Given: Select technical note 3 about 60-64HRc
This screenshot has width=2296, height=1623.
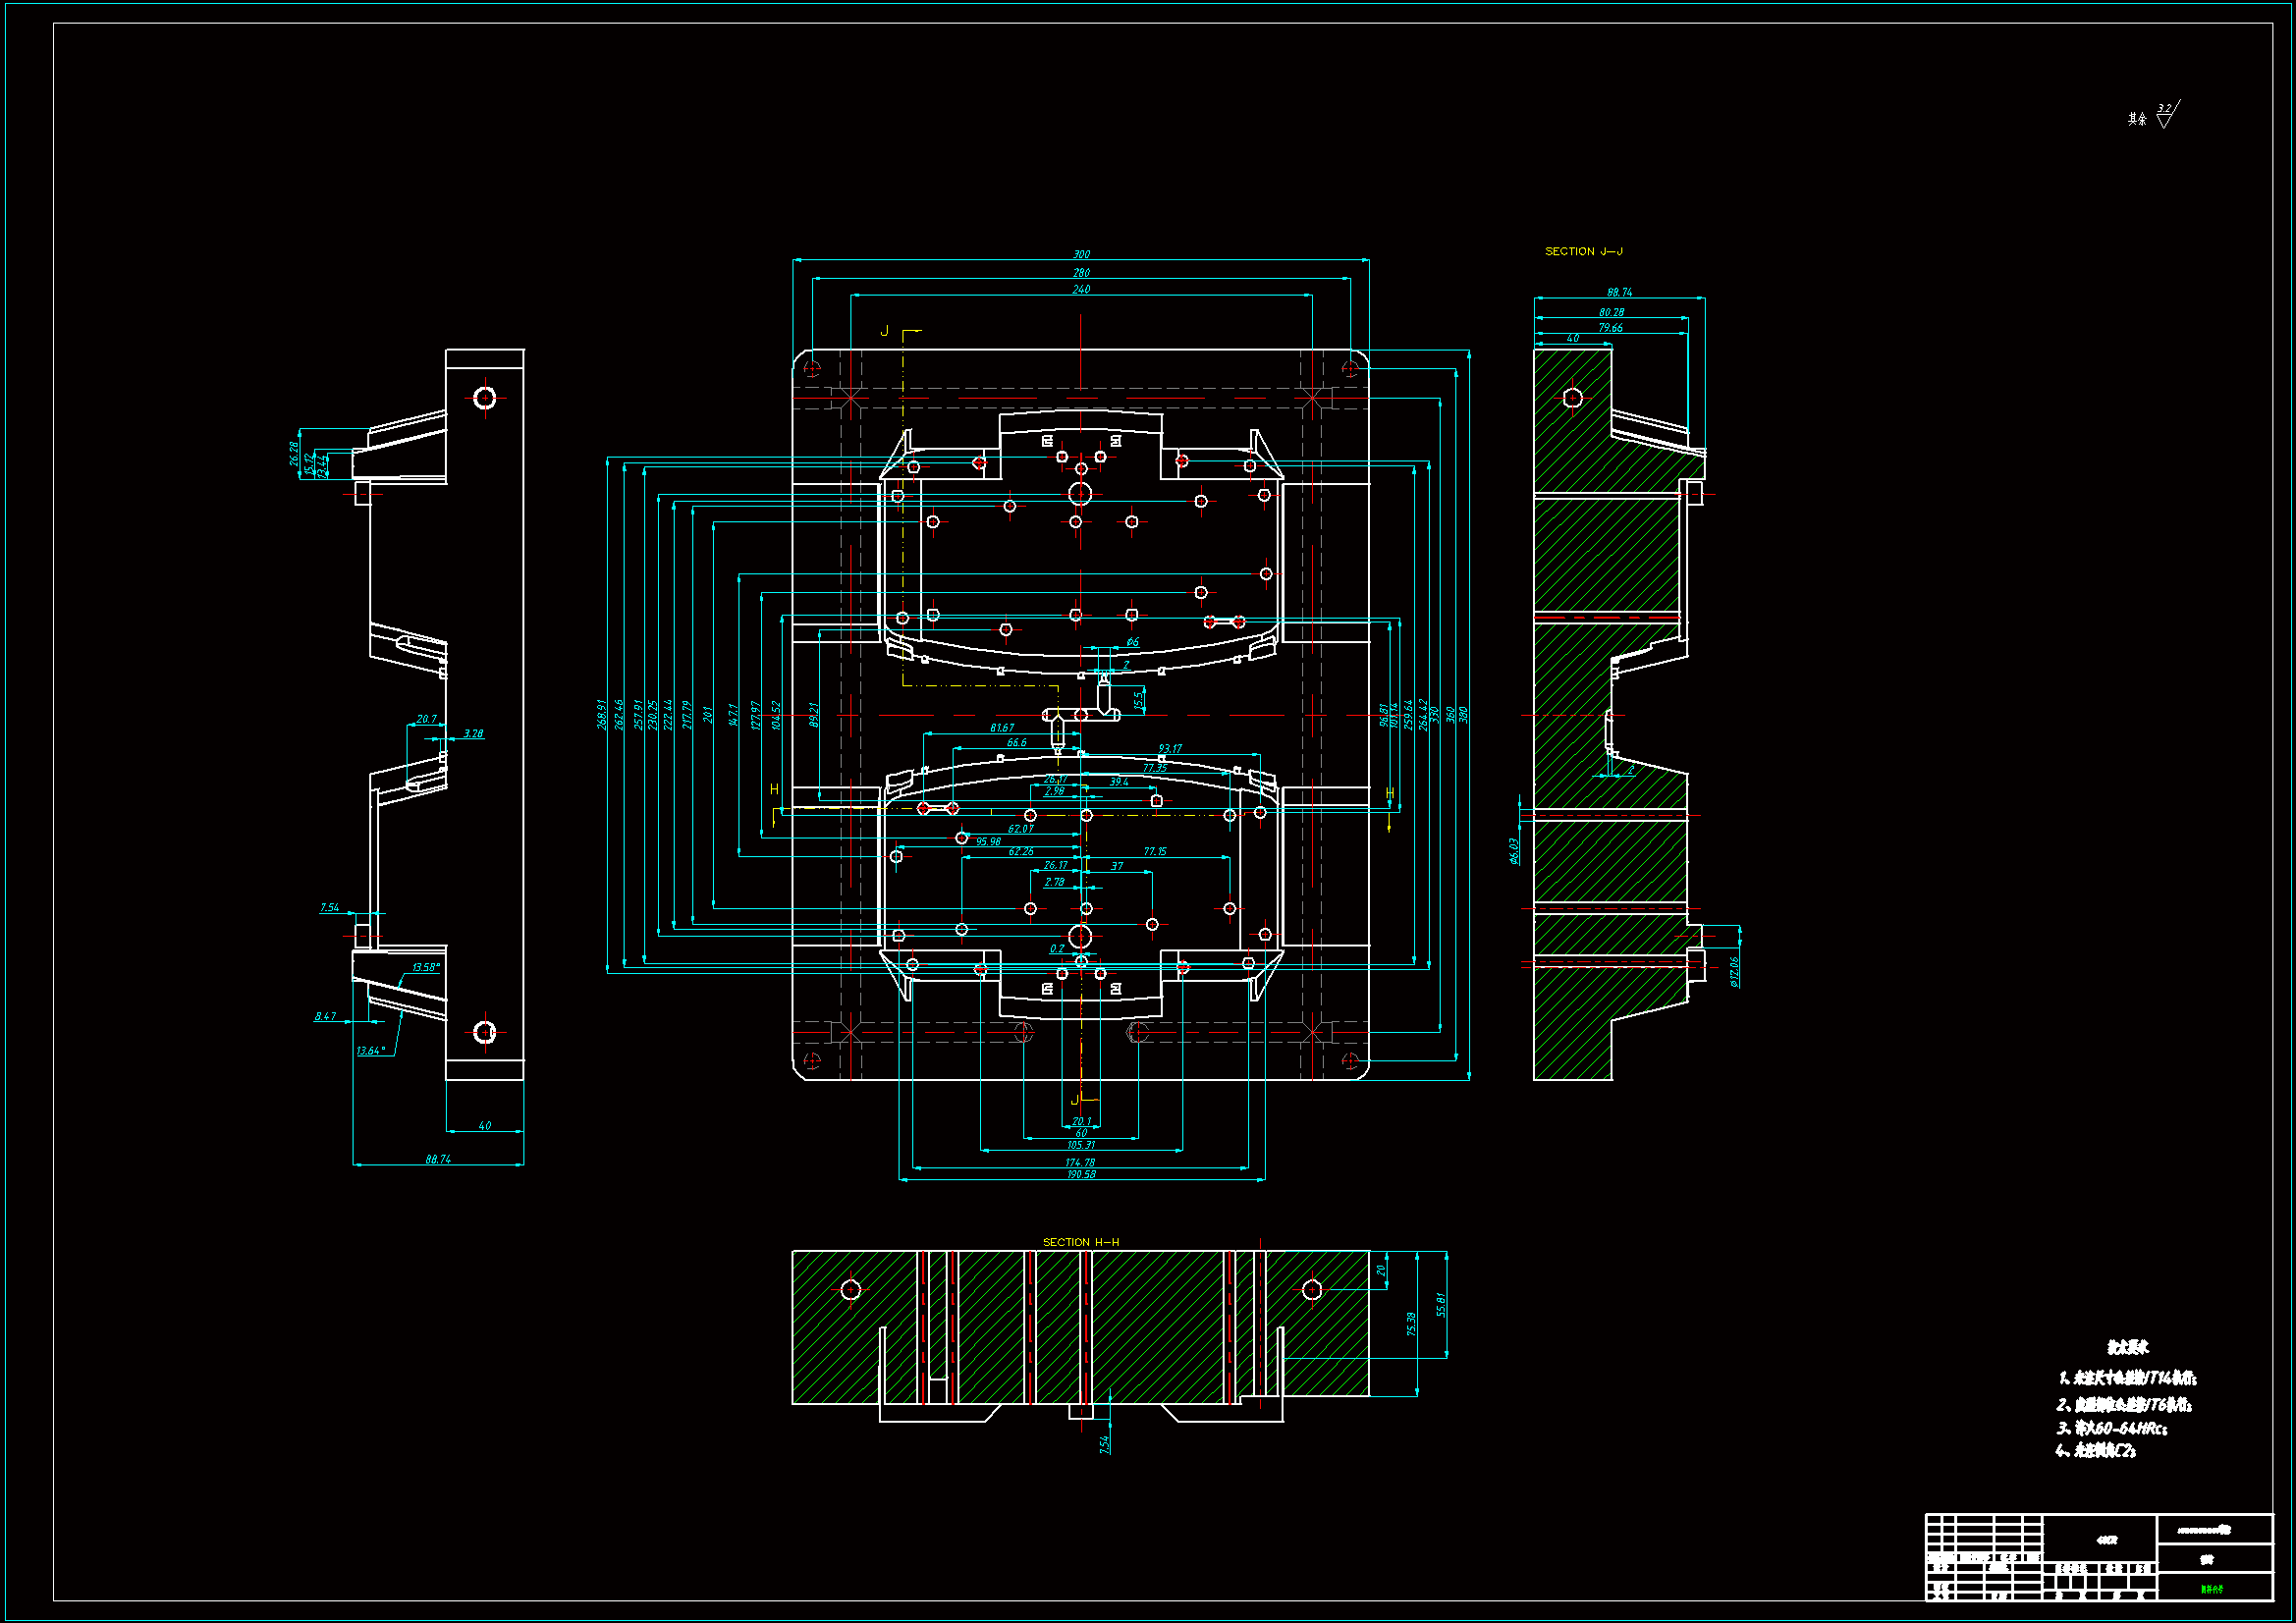Looking at the screenshot, I should point(2111,1428).
